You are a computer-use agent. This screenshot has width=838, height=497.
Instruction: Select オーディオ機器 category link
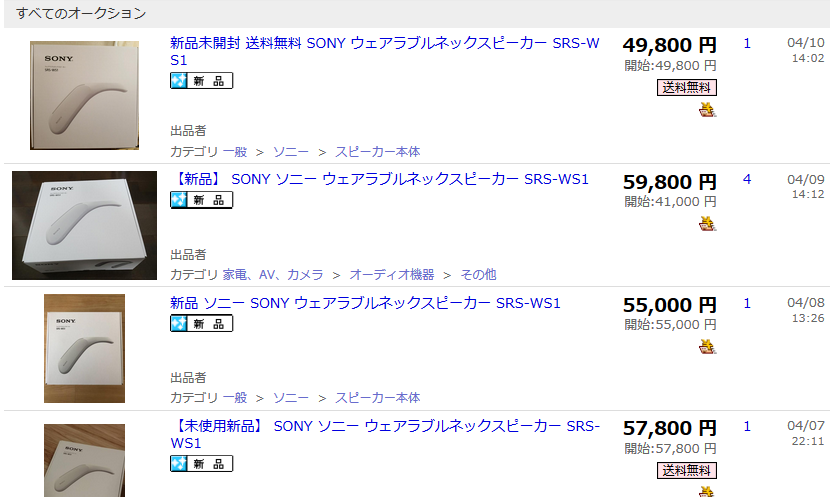392,275
